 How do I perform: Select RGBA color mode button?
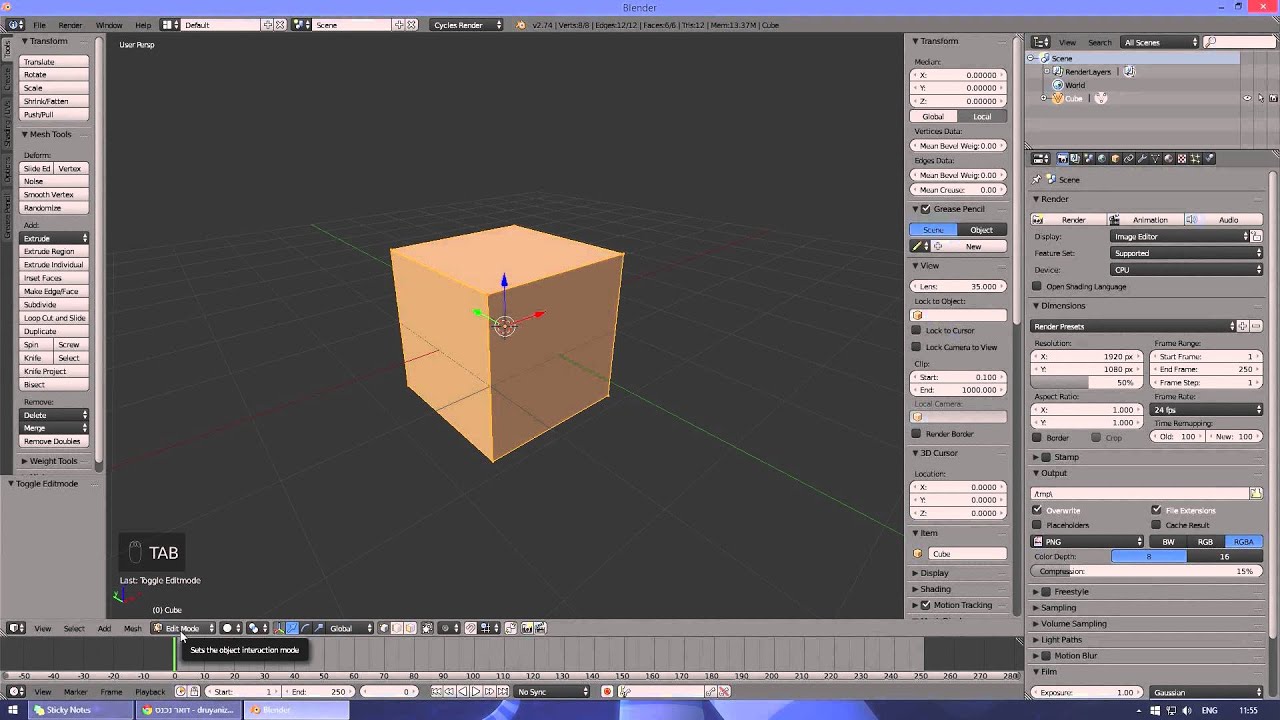point(1244,542)
